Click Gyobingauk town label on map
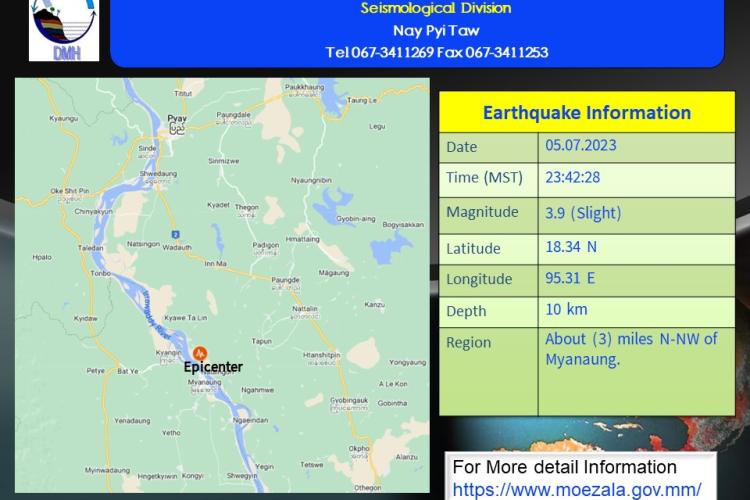Image resolution: width=750 pixels, height=500 pixels. coord(349,400)
